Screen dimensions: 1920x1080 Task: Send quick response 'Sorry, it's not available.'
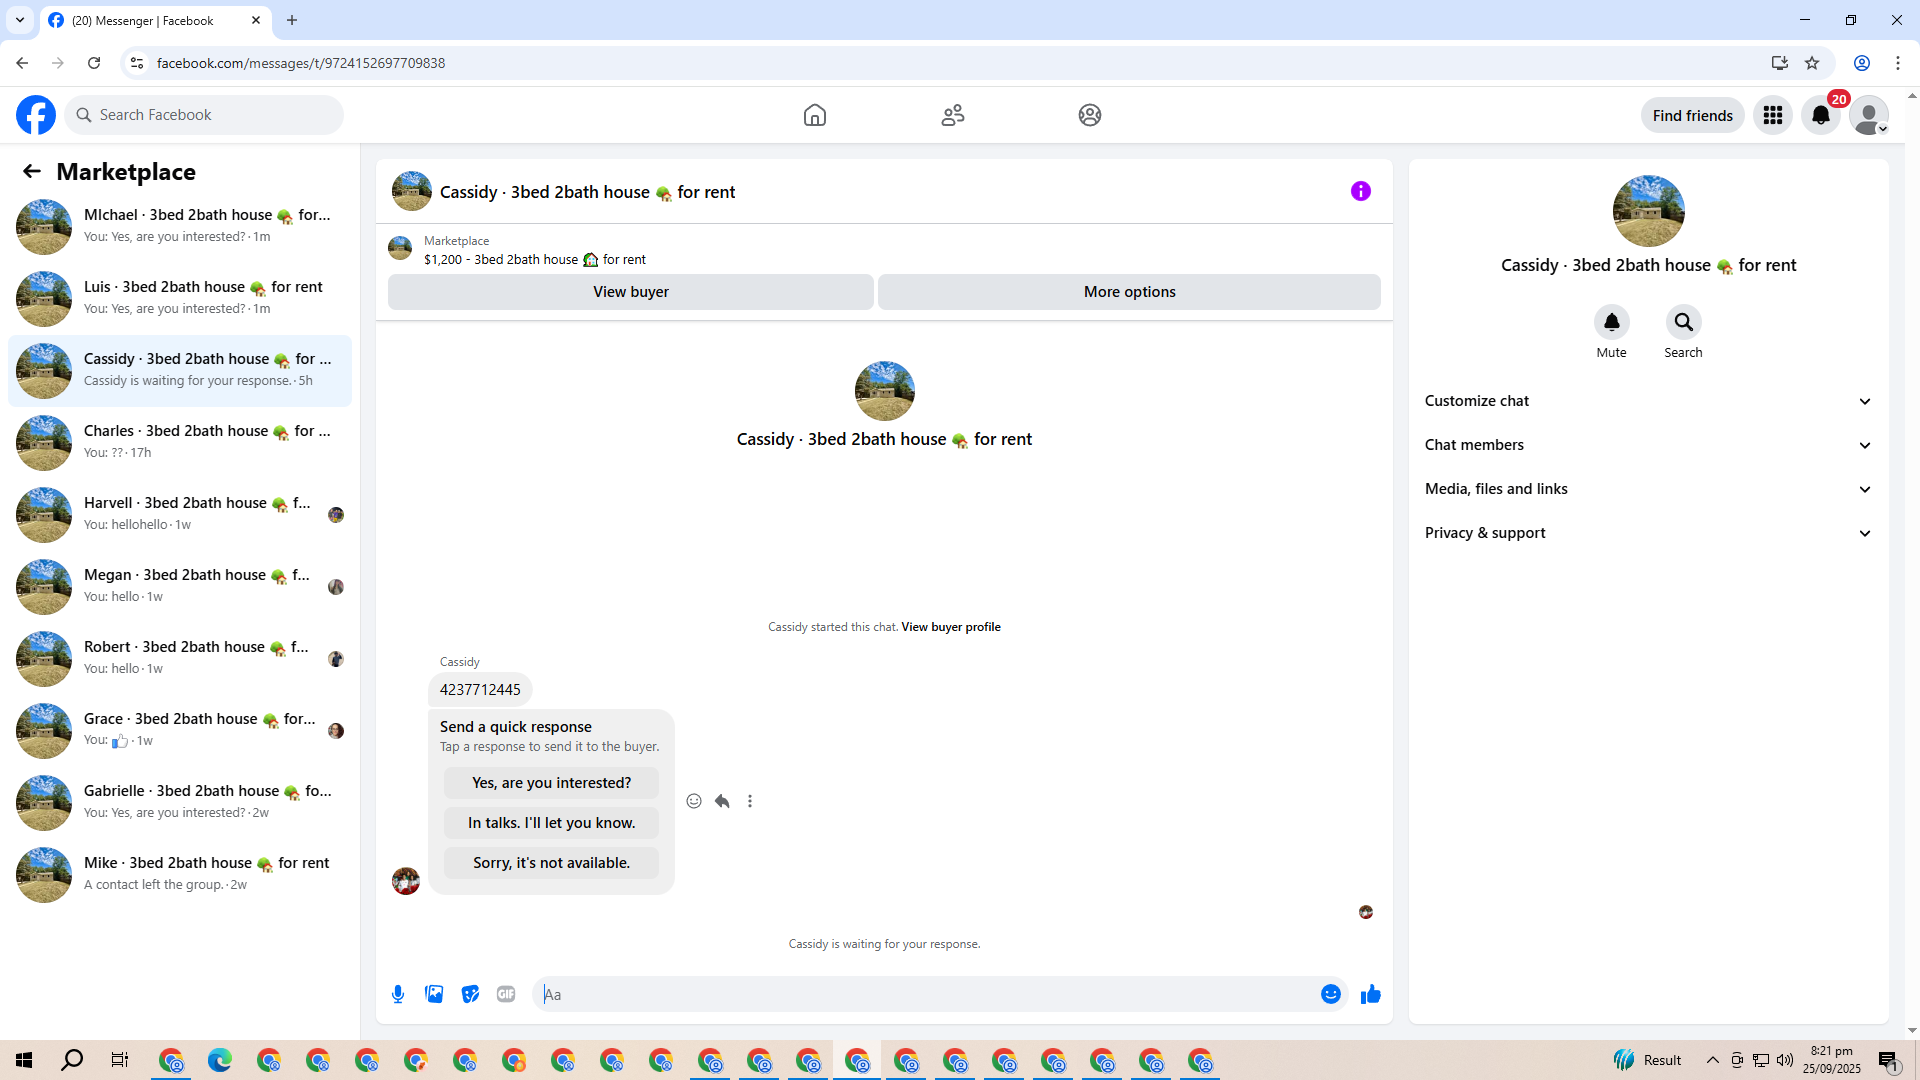(551, 863)
